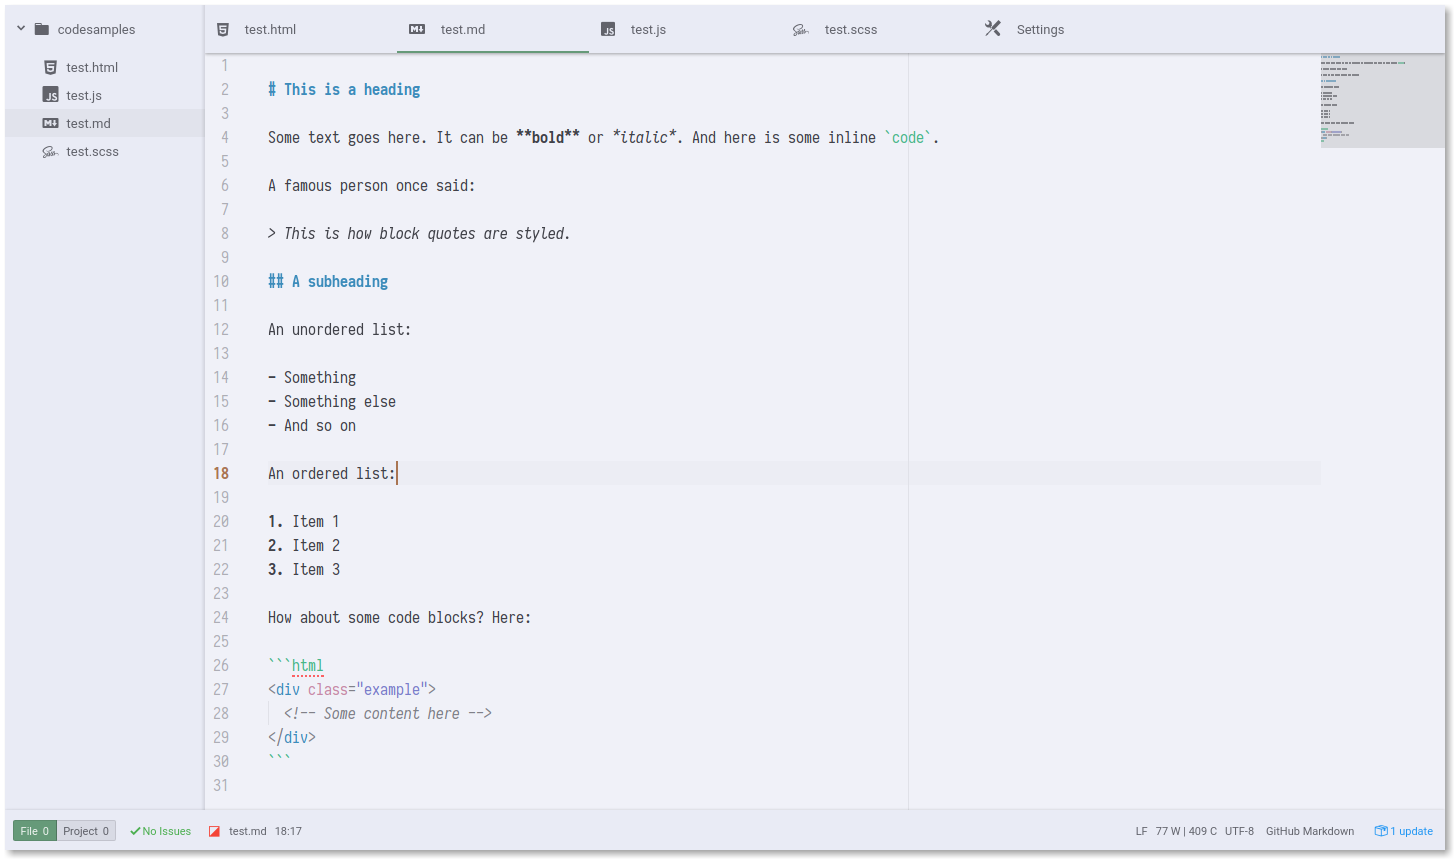Click the '- Something else' list item
Viewport: 1454px width, 859px height.
(332, 401)
